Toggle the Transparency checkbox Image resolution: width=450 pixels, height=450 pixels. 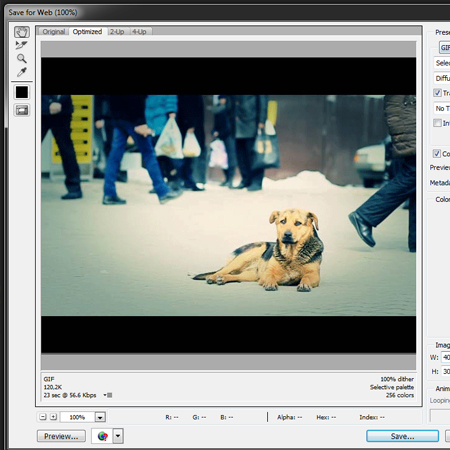point(437,93)
